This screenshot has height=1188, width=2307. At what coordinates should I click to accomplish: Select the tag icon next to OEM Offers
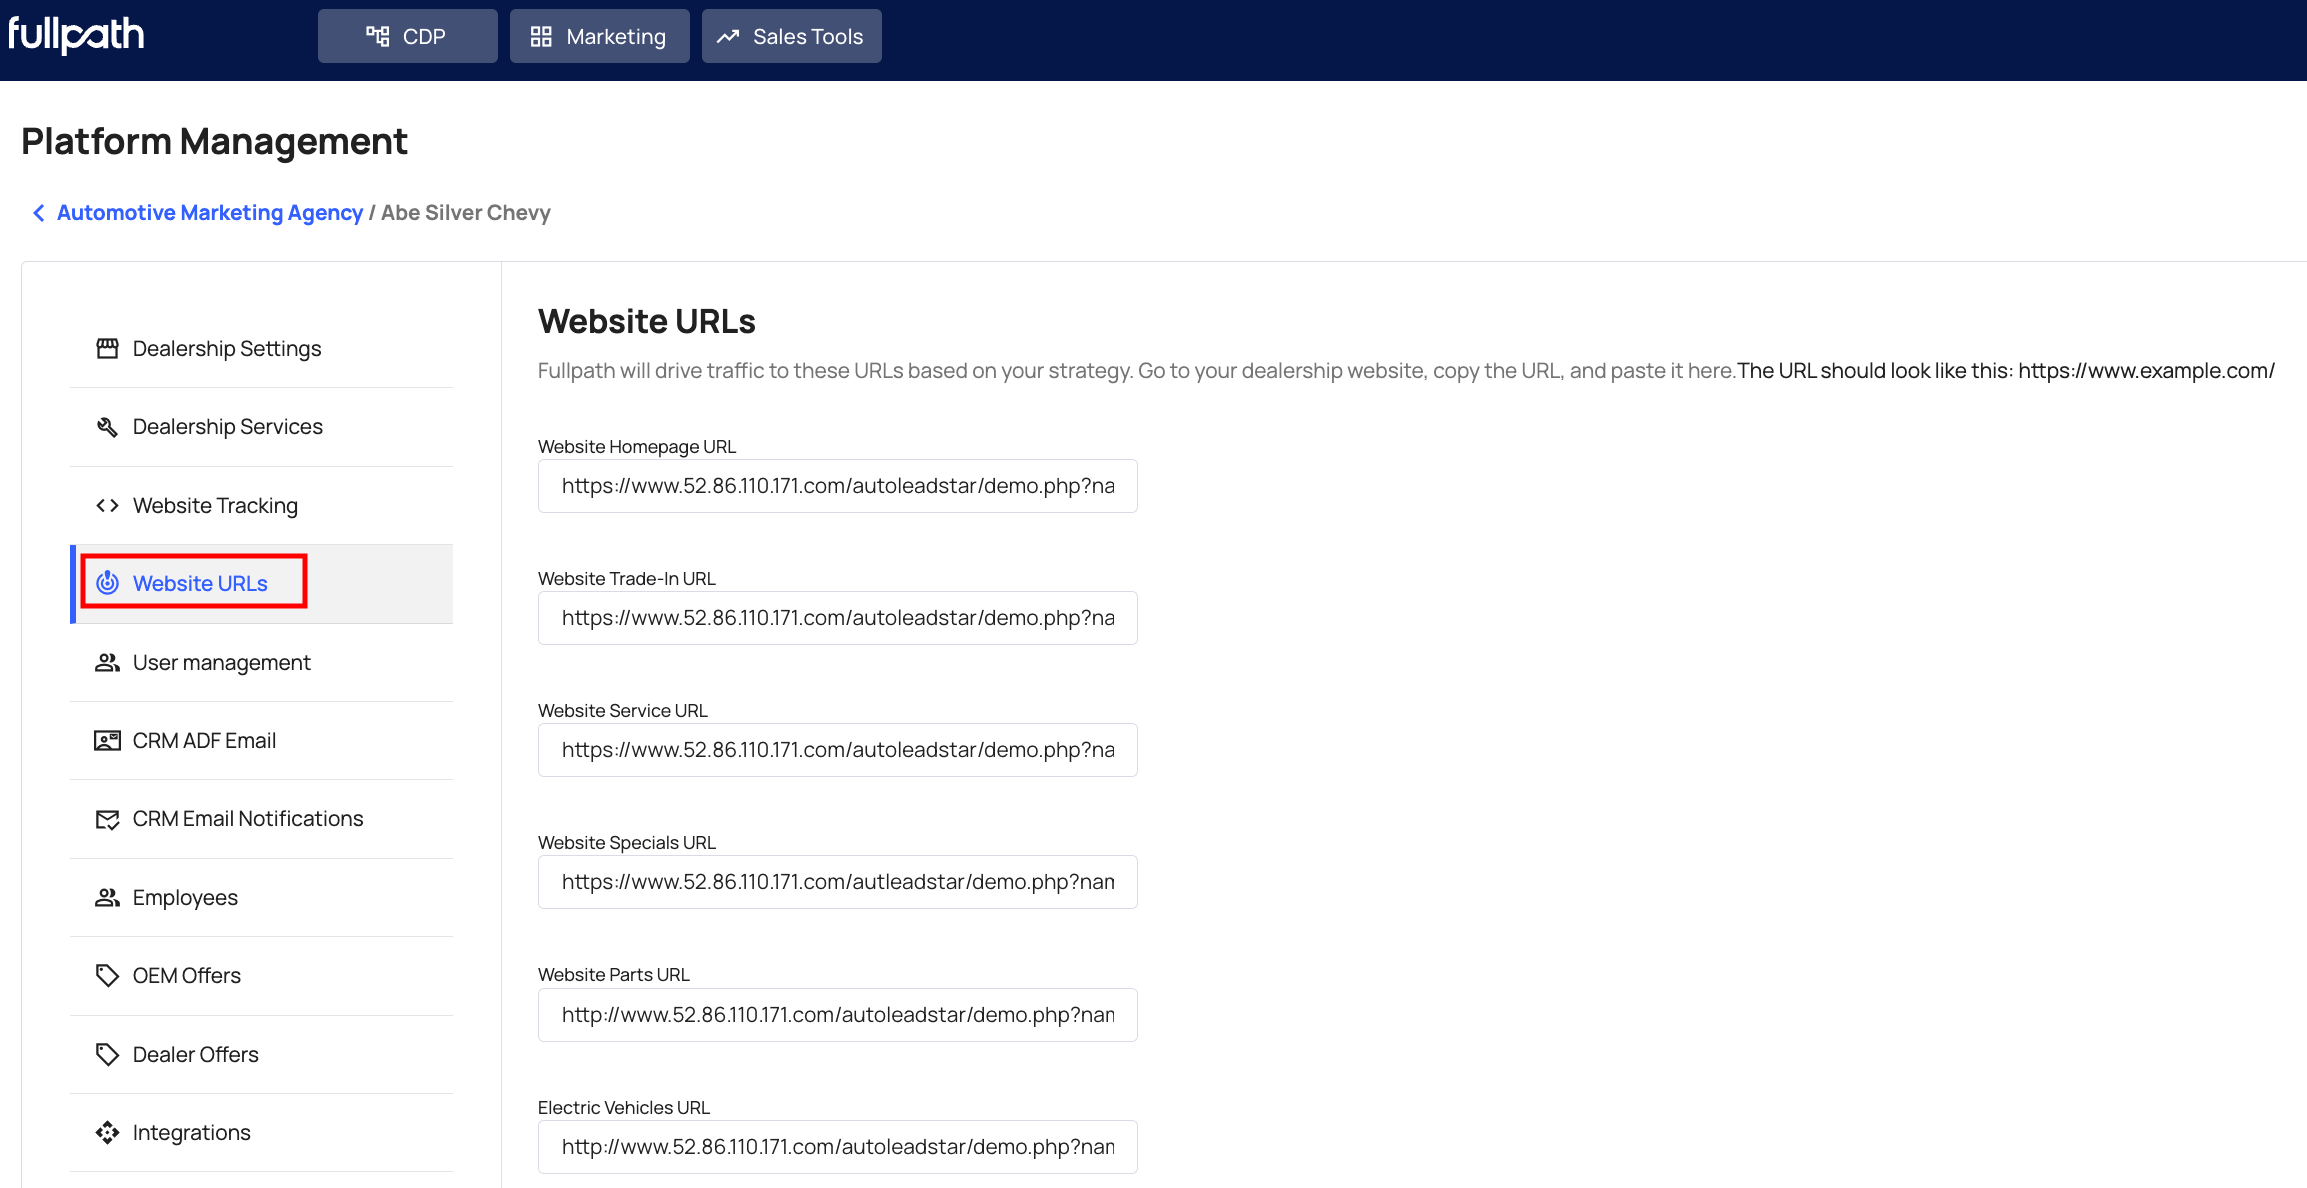107,975
